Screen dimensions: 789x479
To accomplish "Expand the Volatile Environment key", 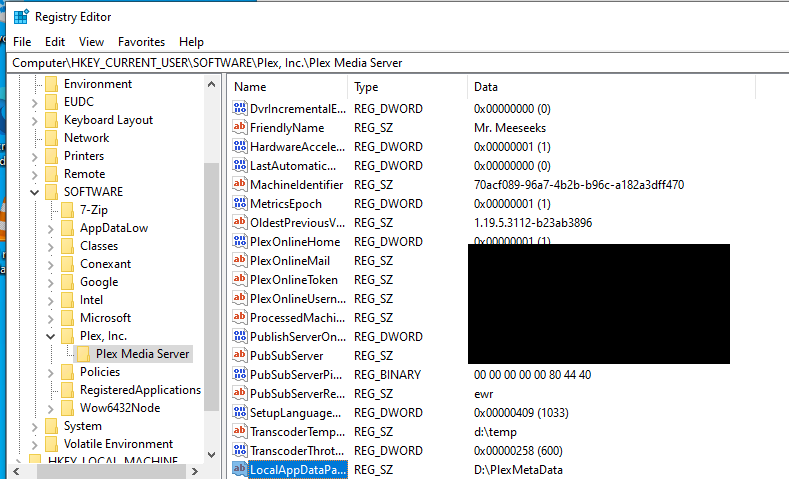I will point(34,445).
